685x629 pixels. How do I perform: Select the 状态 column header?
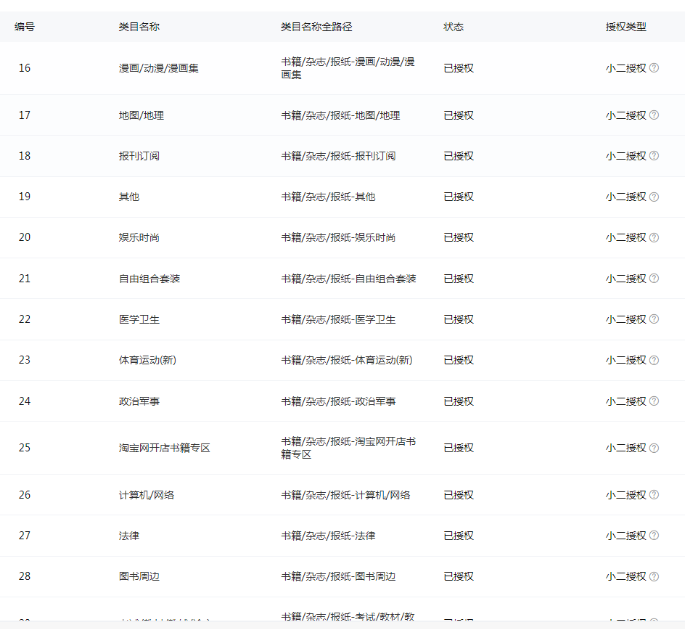(453, 27)
